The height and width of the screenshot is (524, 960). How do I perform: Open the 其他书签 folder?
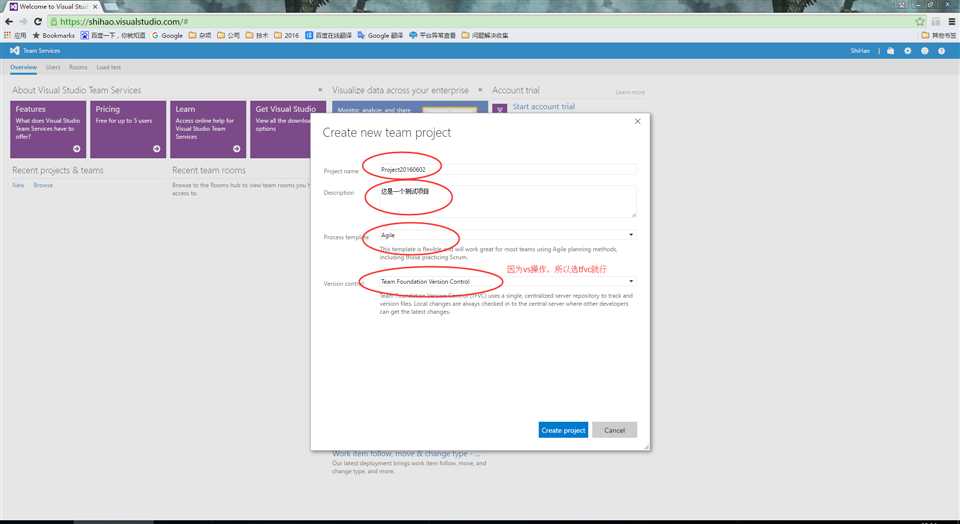tap(939, 36)
